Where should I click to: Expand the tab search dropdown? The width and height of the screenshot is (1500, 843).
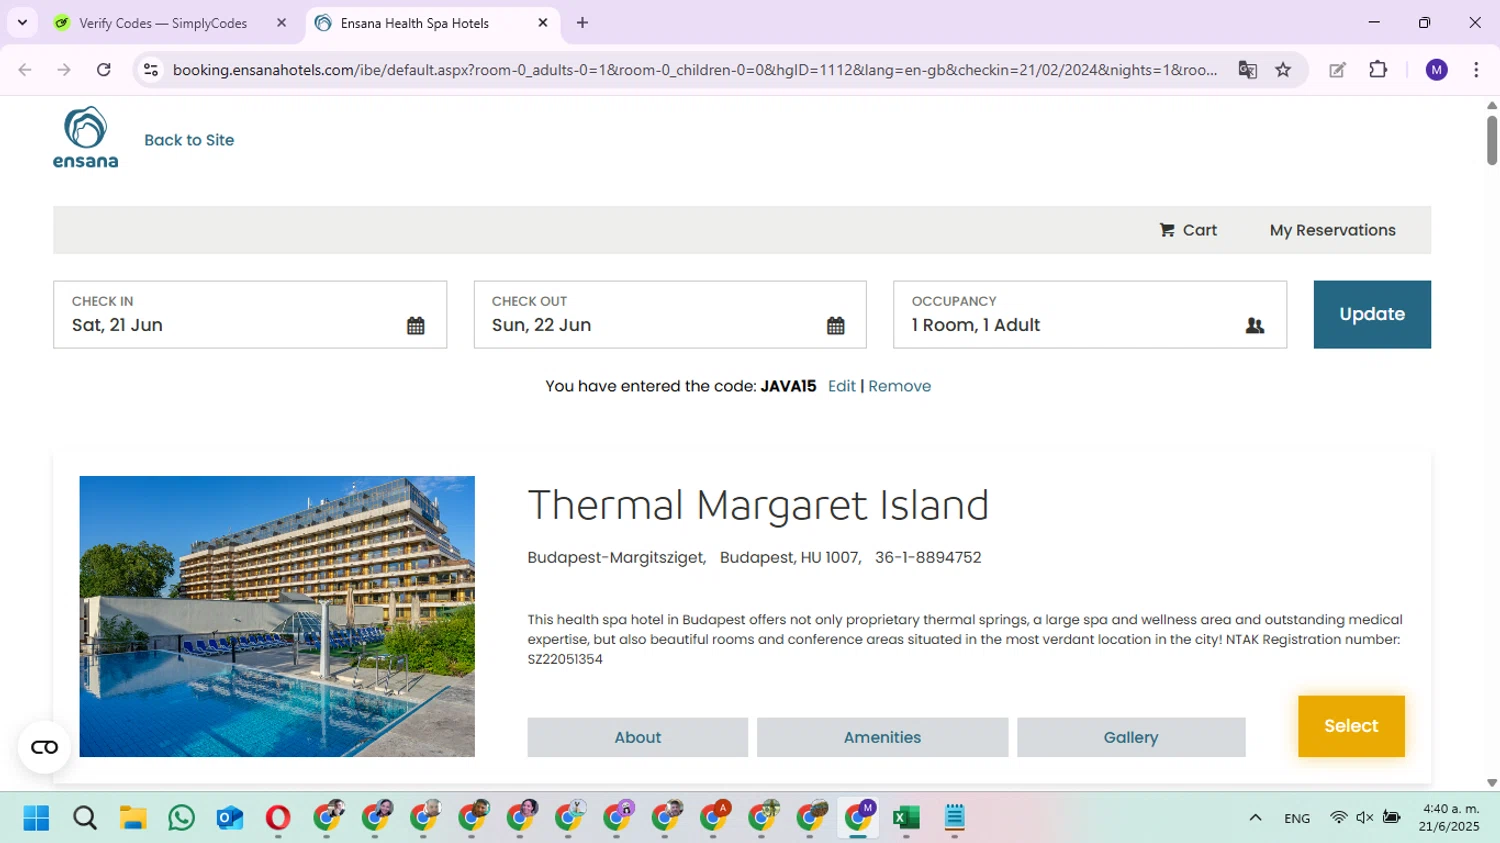[x=22, y=23]
